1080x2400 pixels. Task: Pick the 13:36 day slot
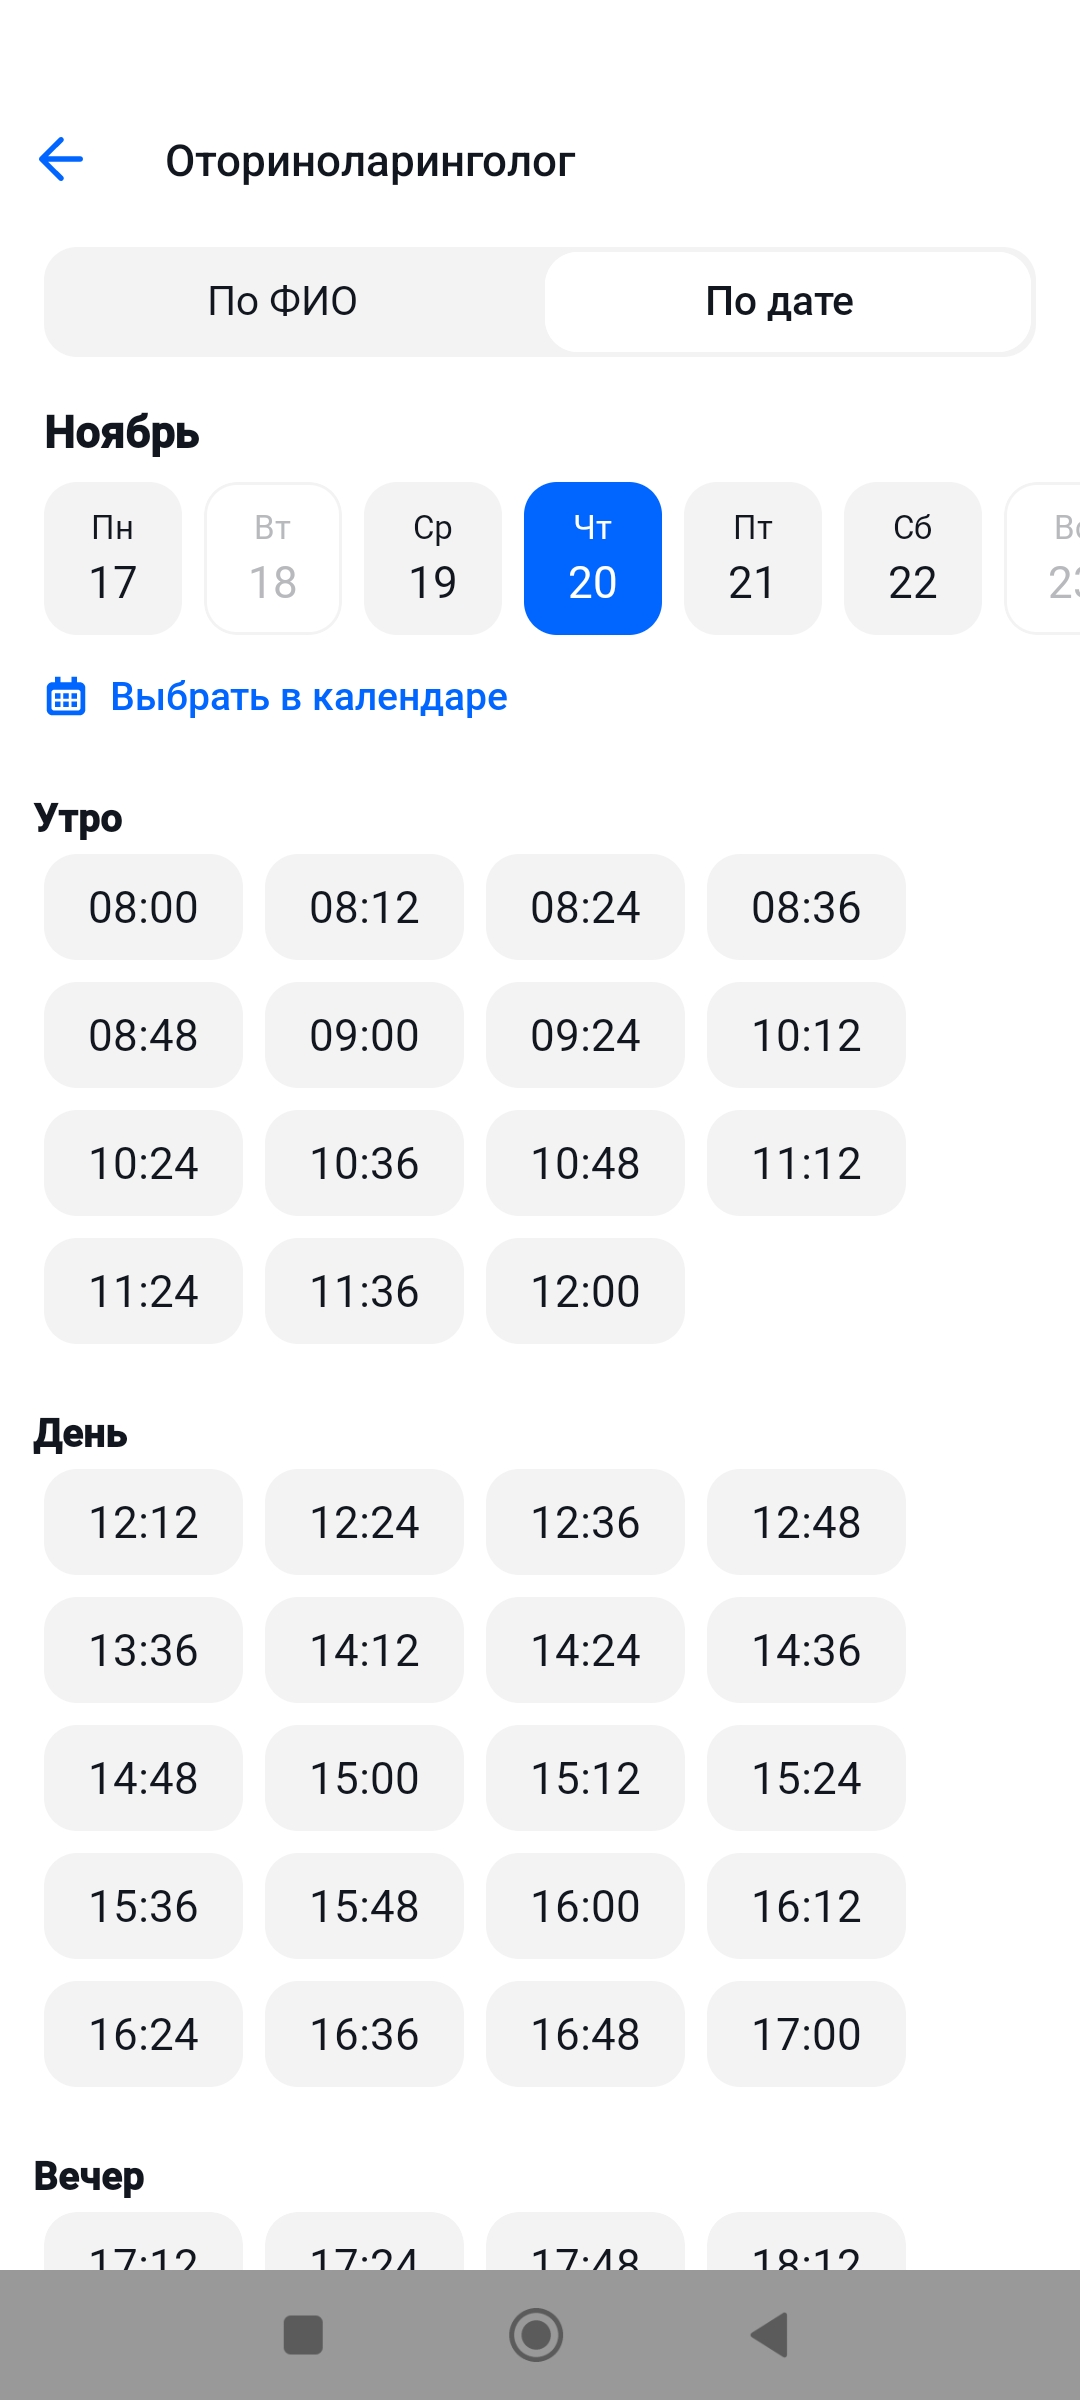click(143, 1650)
